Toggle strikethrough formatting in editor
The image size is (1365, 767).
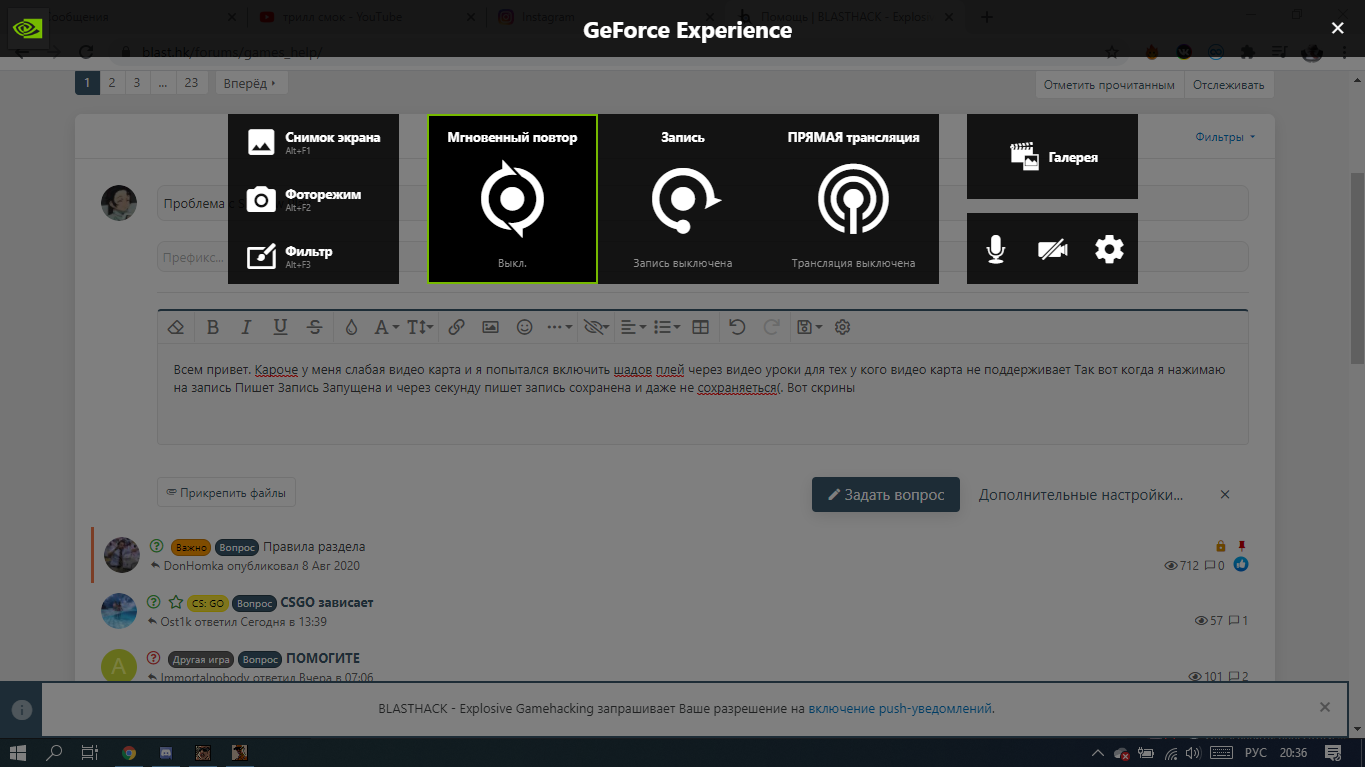[314, 327]
